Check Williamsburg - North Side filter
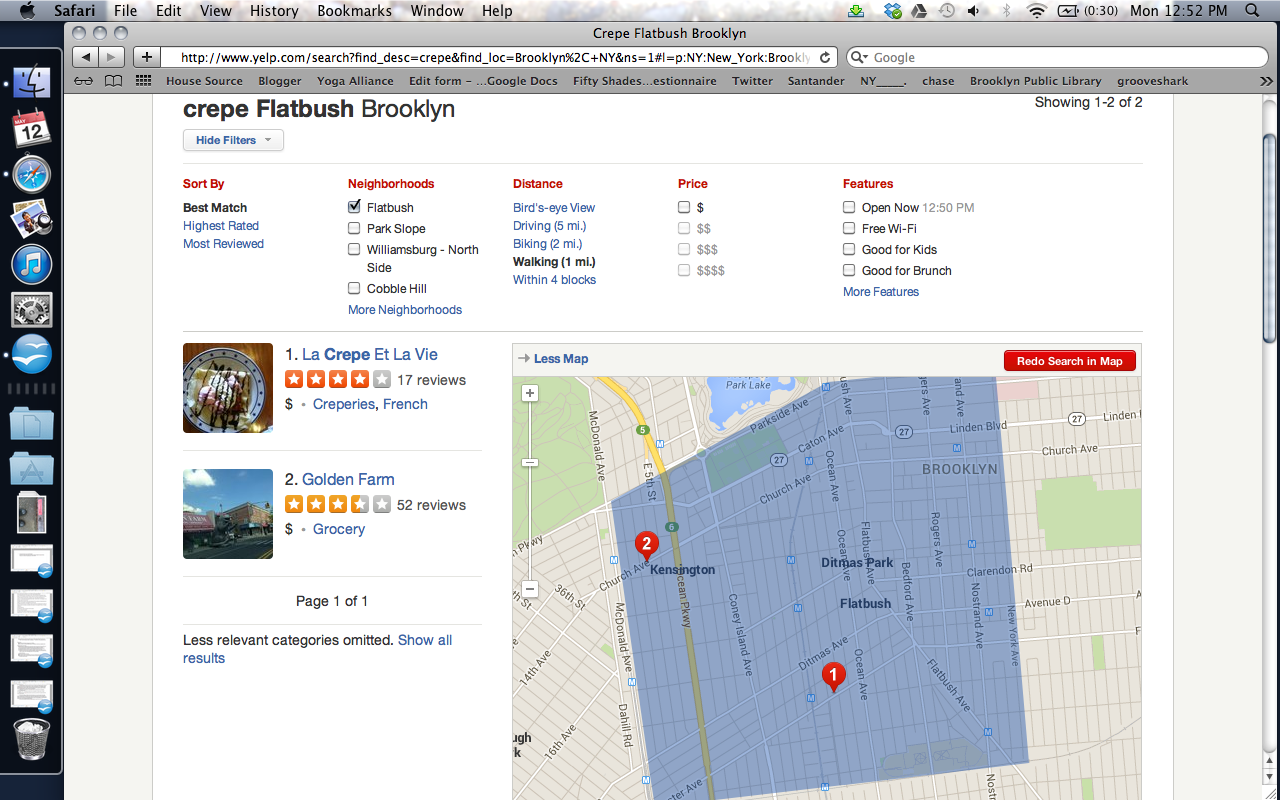The width and height of the screenshot is (1280, 800). 354,249
